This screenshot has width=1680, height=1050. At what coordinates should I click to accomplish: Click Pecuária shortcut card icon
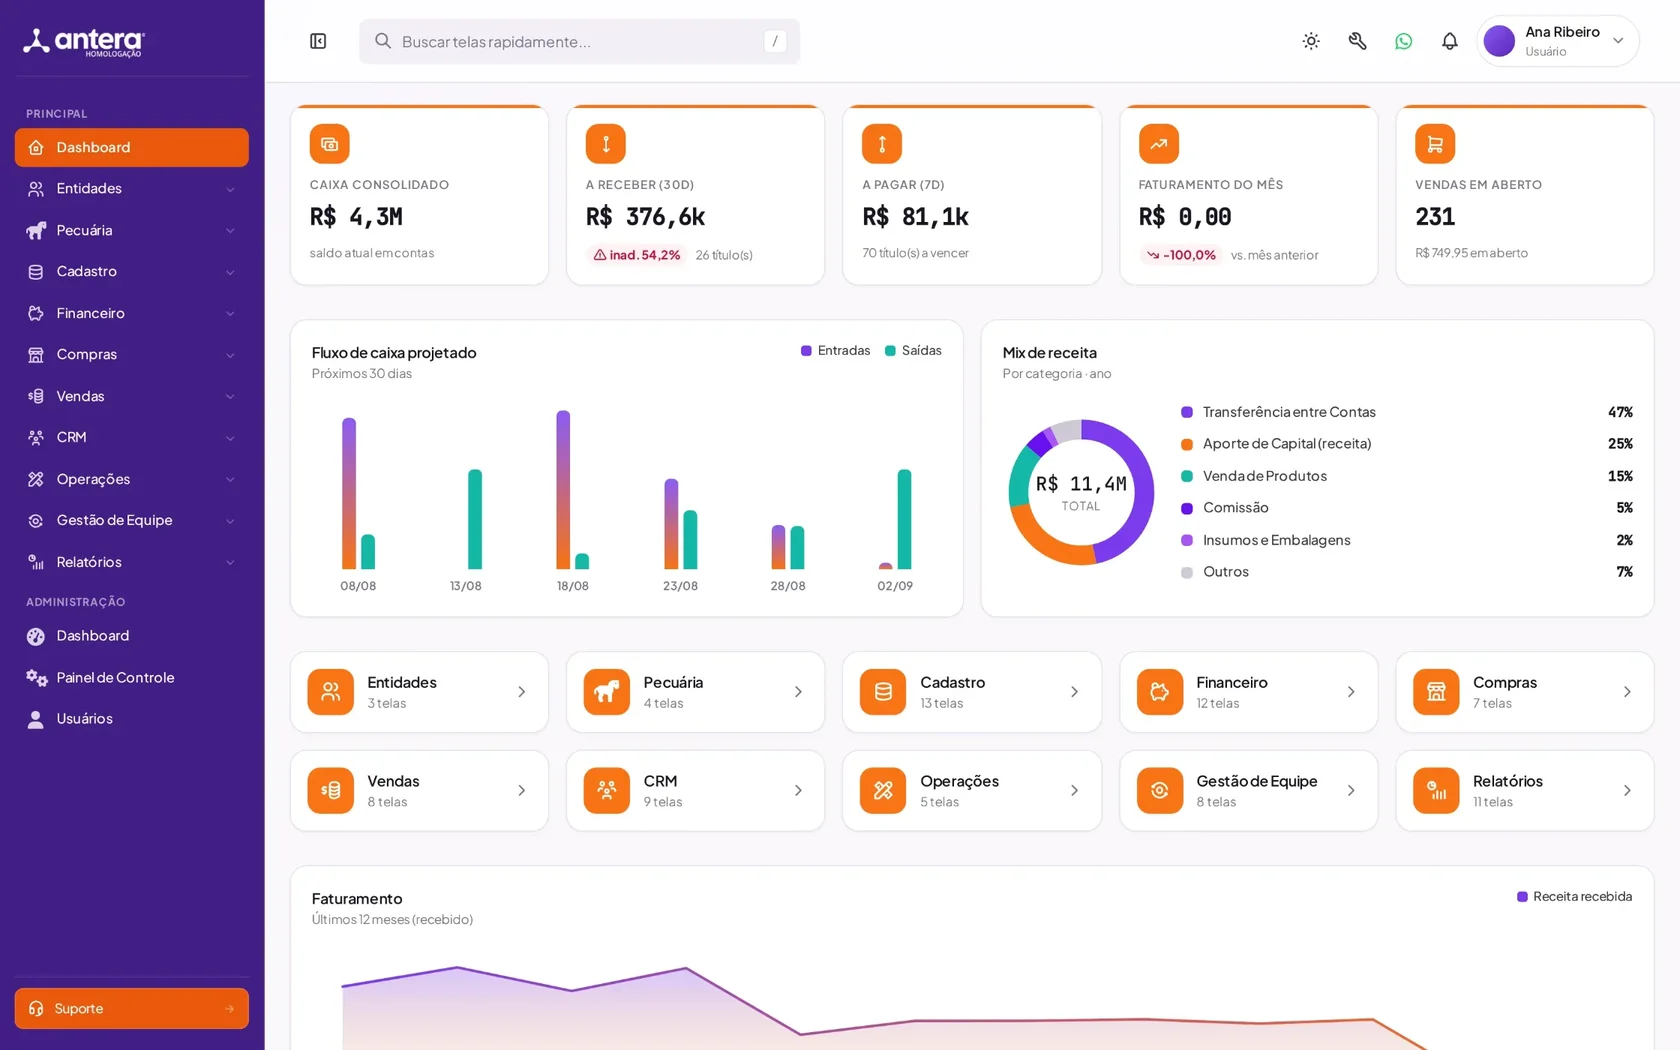606,692
